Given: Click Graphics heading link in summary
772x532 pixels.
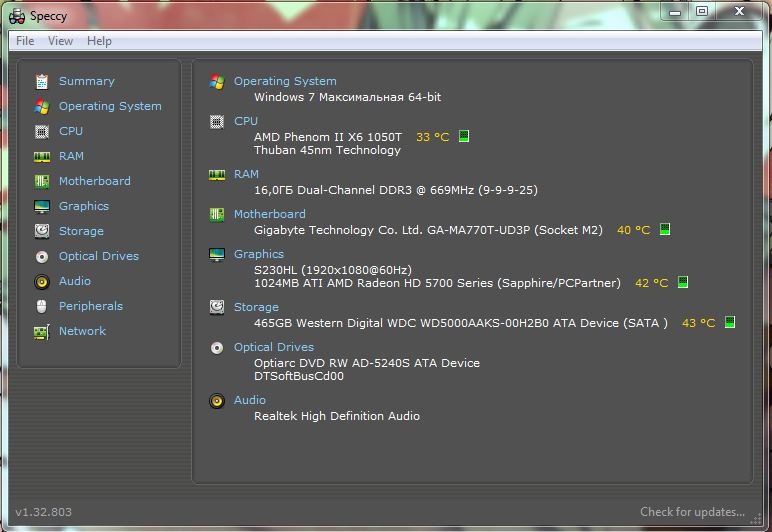Looking at the screenshot, I should (258, 254).
